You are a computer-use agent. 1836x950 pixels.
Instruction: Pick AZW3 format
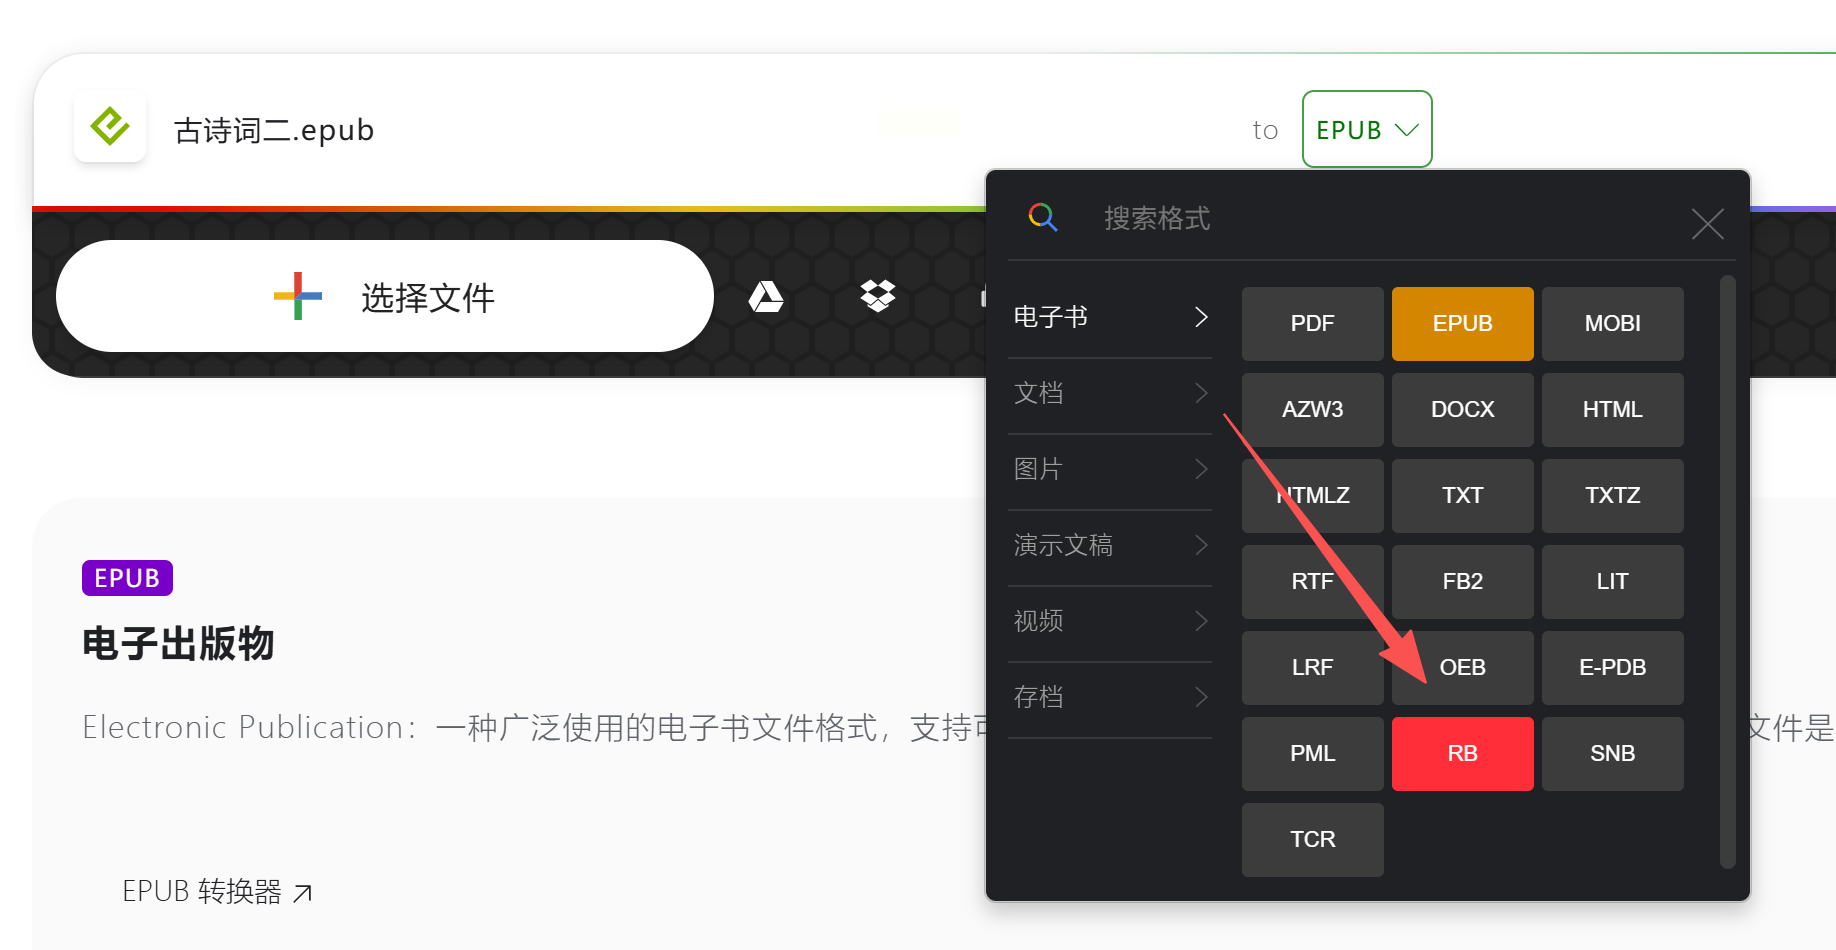(1313, 410)
